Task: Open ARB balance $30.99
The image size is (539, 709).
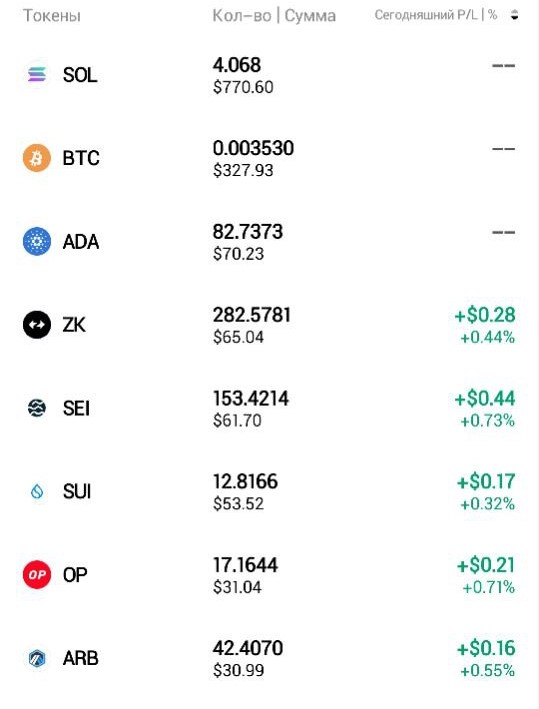Action: [x=238, y=671]
